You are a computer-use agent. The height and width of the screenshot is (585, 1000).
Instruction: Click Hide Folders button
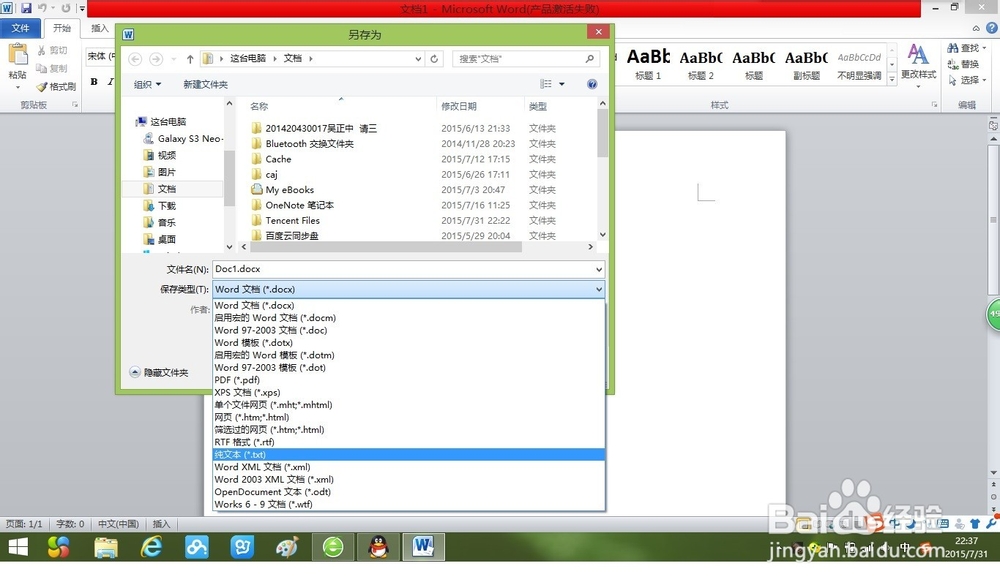[159, 373]
